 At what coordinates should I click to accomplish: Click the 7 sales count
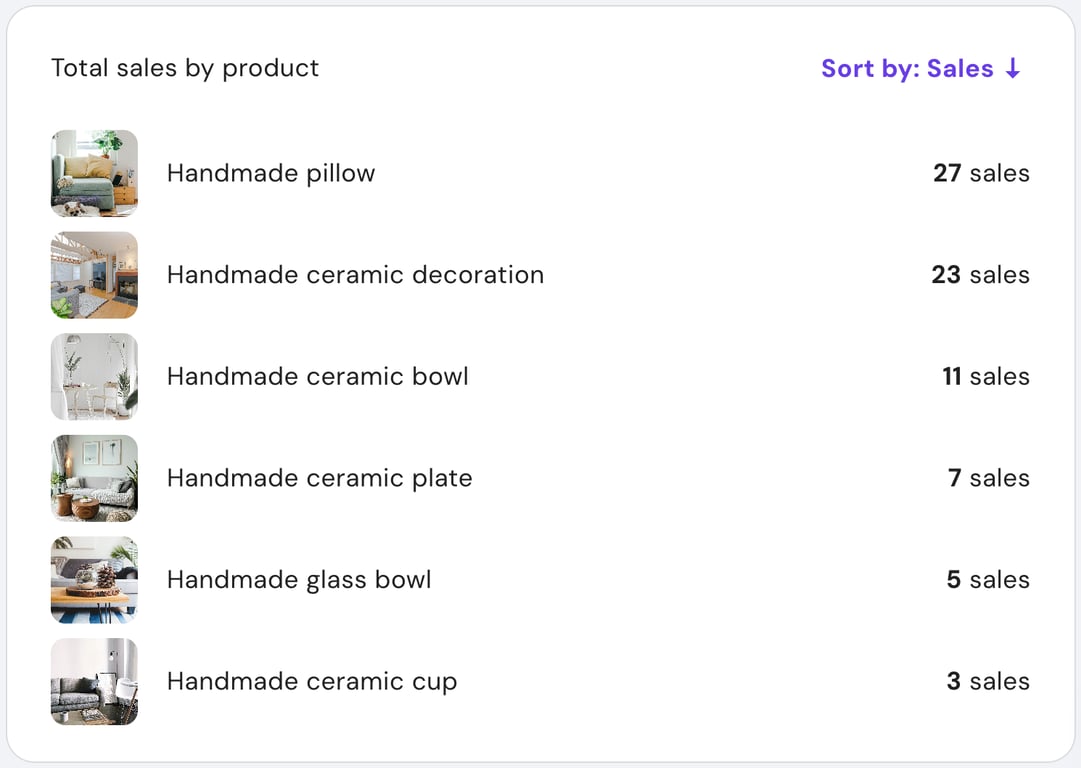point(989,478)
